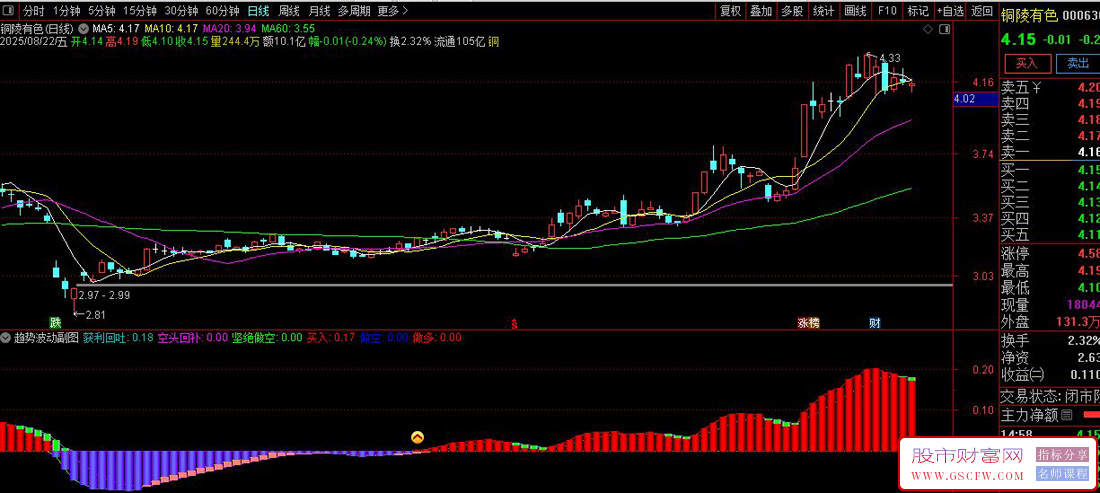
Task: Activate the 画线 drawing tool
Action: pos(855,11)
